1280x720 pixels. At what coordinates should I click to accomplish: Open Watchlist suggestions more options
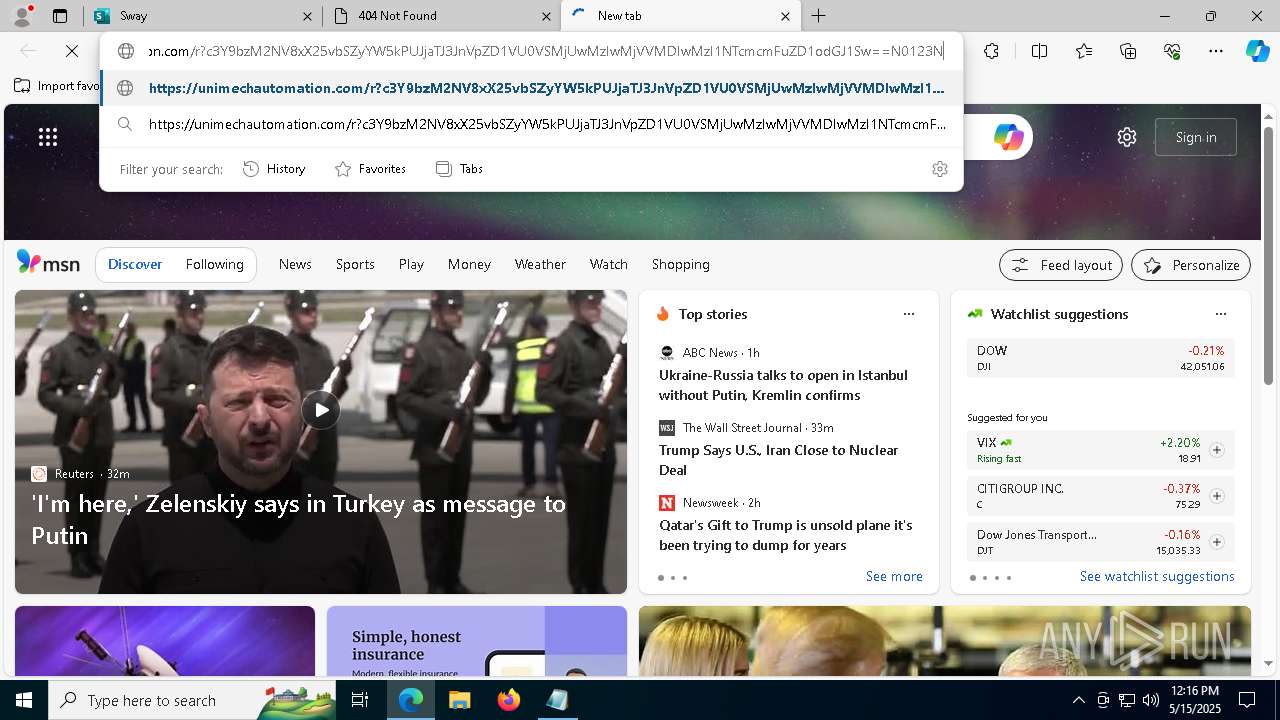coord(1221,314)
